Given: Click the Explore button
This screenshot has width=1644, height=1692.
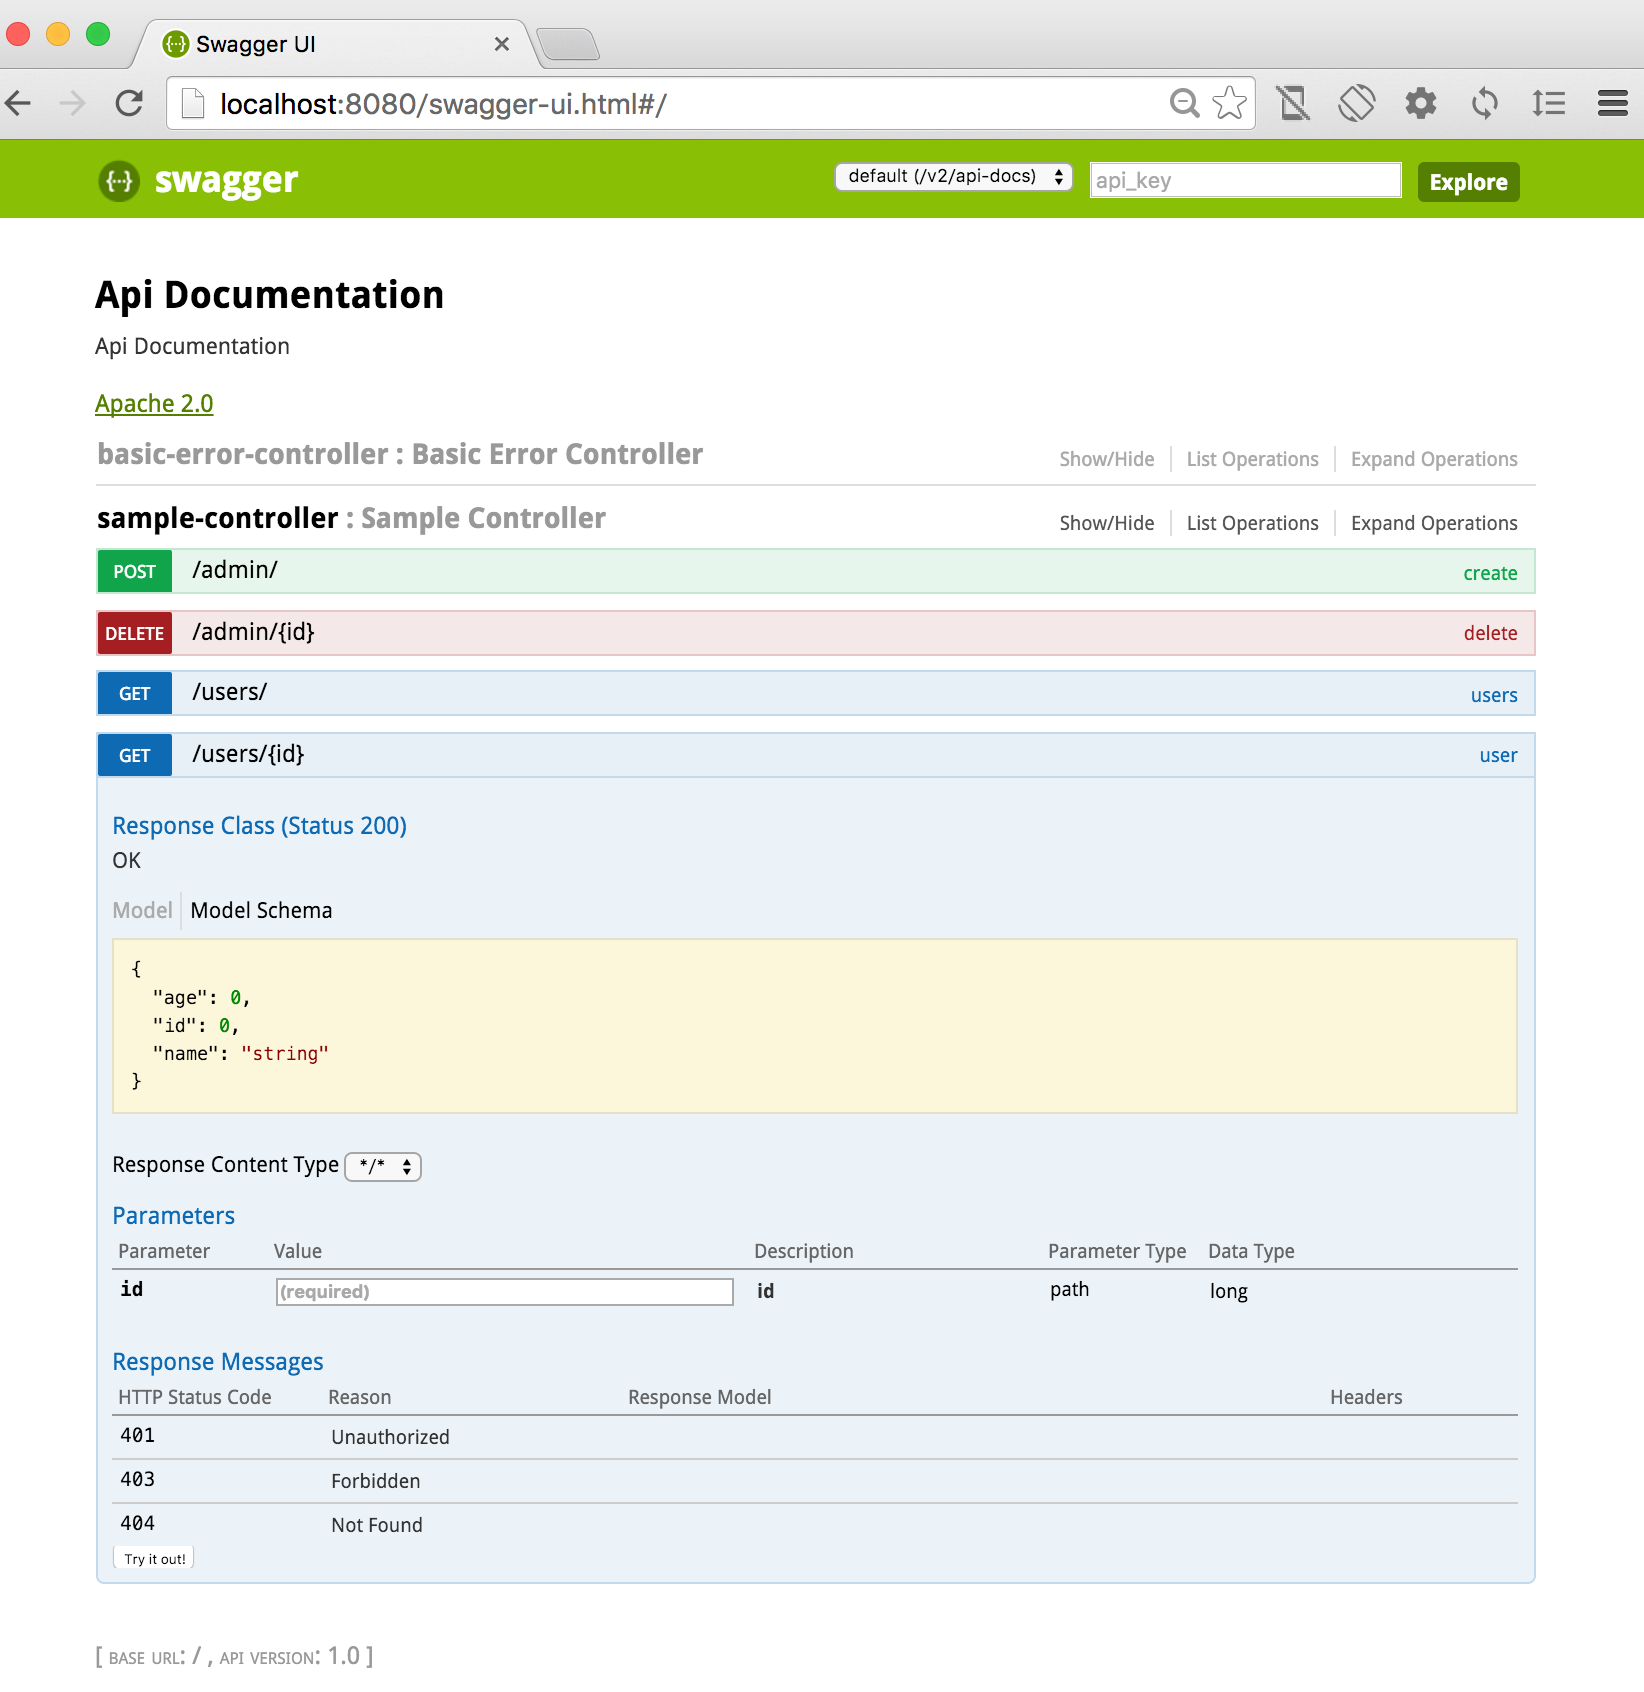Looking at the screenshot, I should [1467, 182].
